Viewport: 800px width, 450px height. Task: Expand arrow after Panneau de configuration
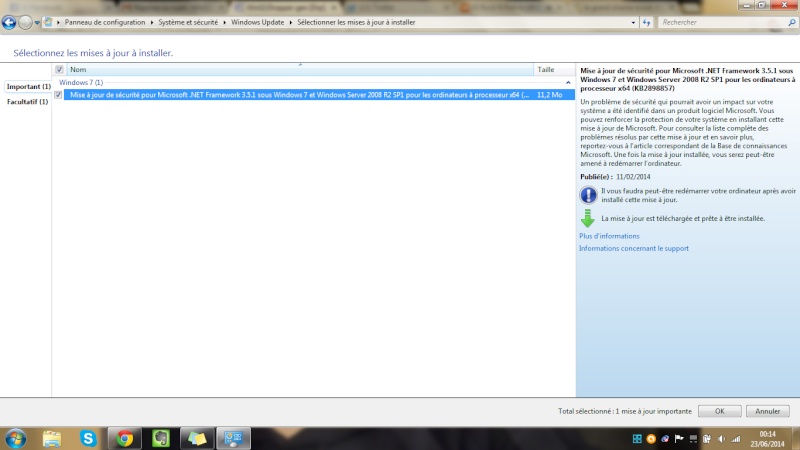click(x=152, y=22)
